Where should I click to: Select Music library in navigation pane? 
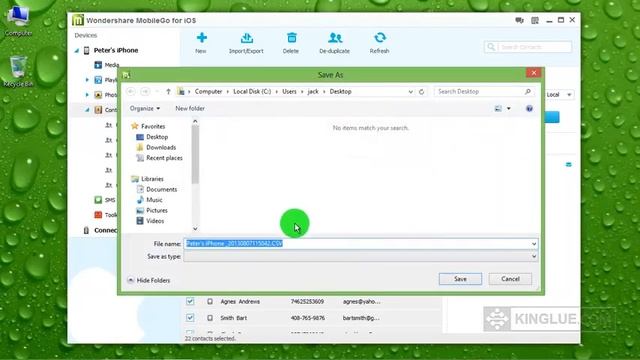pyautogui.click(x=150, y=200)
